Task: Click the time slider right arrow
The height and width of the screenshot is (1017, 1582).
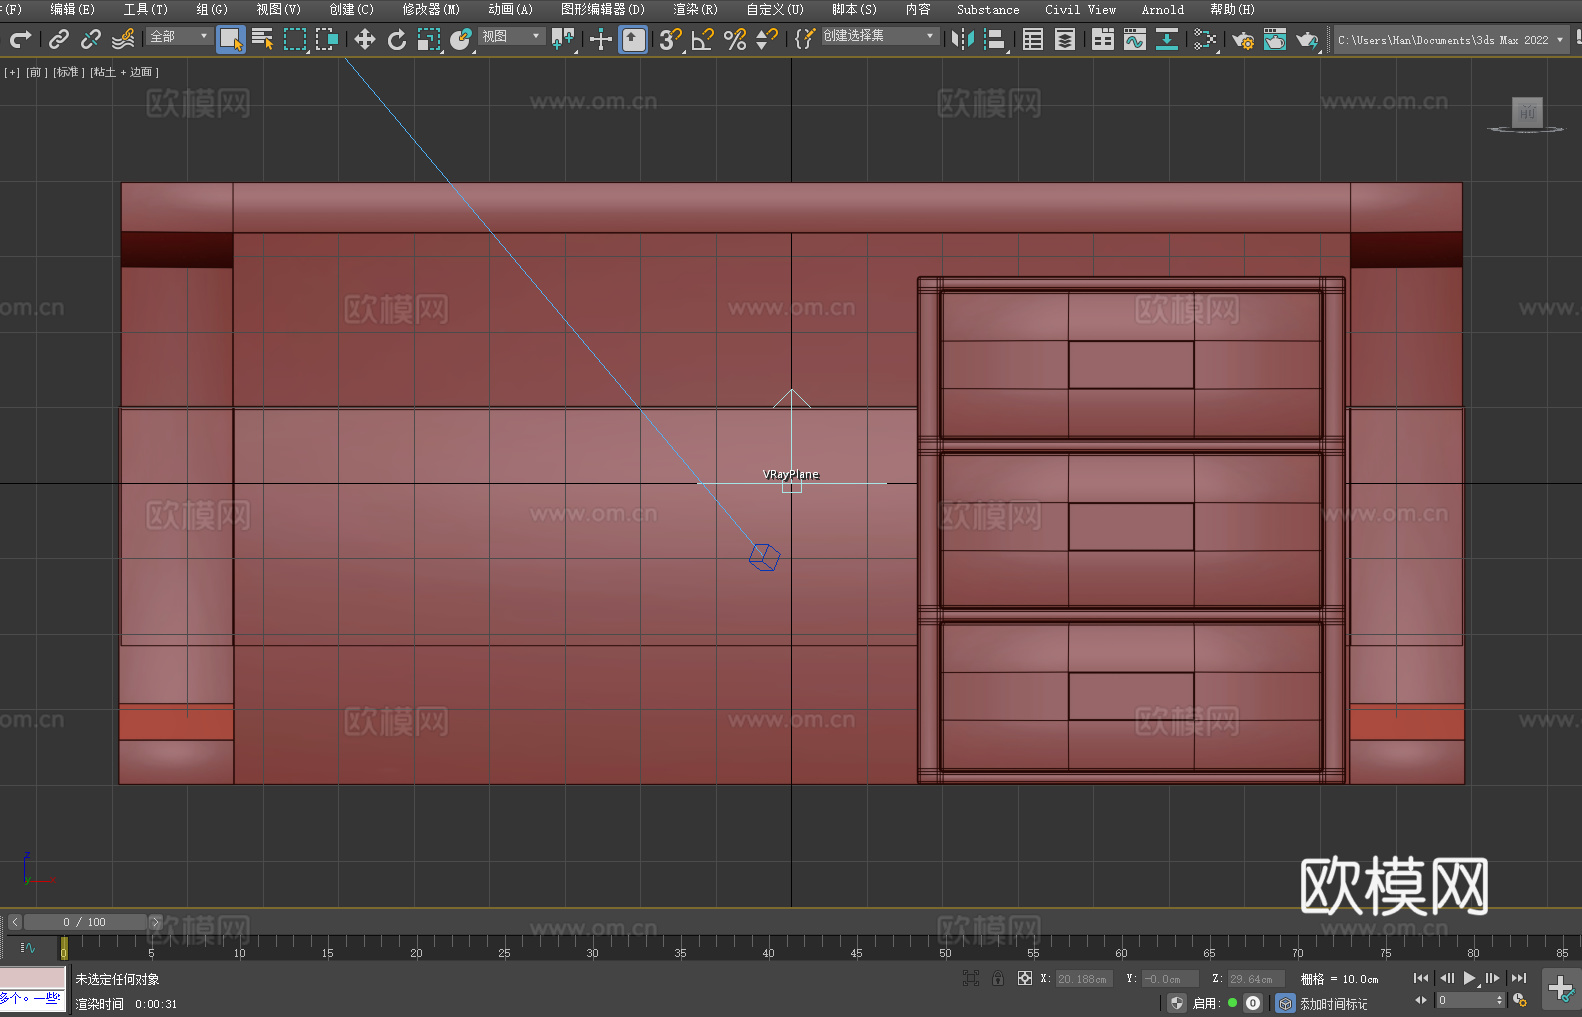Action: 155,922
